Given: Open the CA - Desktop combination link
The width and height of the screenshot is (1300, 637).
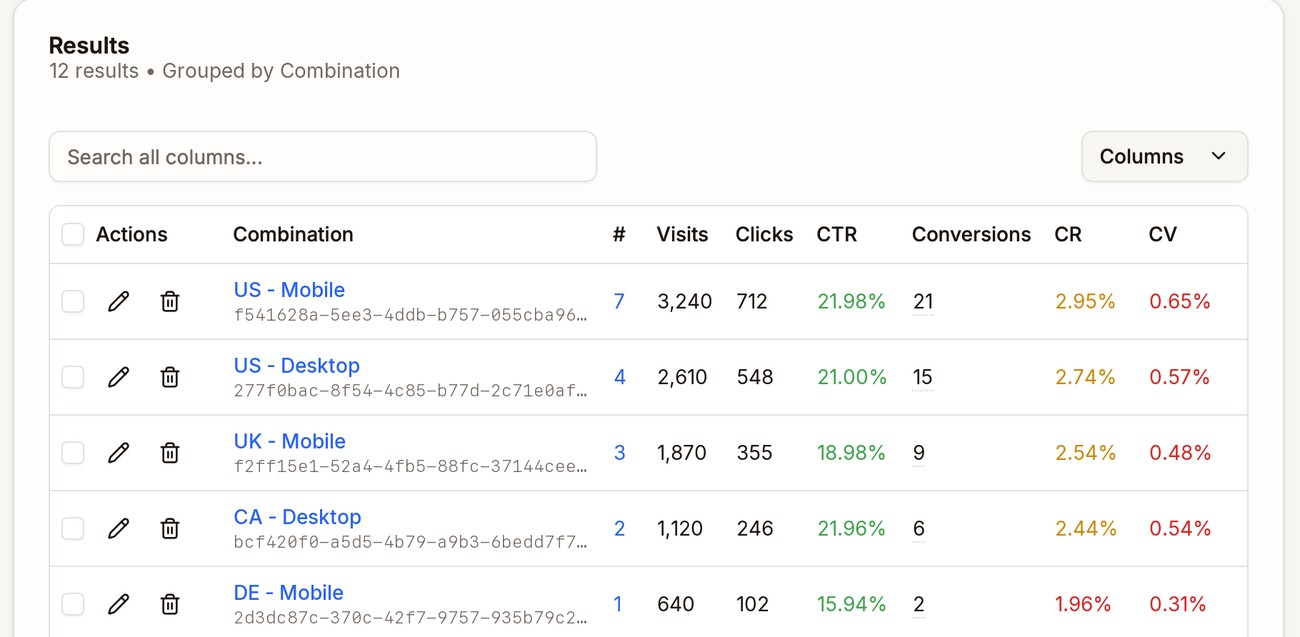Looking at the screenshot, I should point(297,517).
